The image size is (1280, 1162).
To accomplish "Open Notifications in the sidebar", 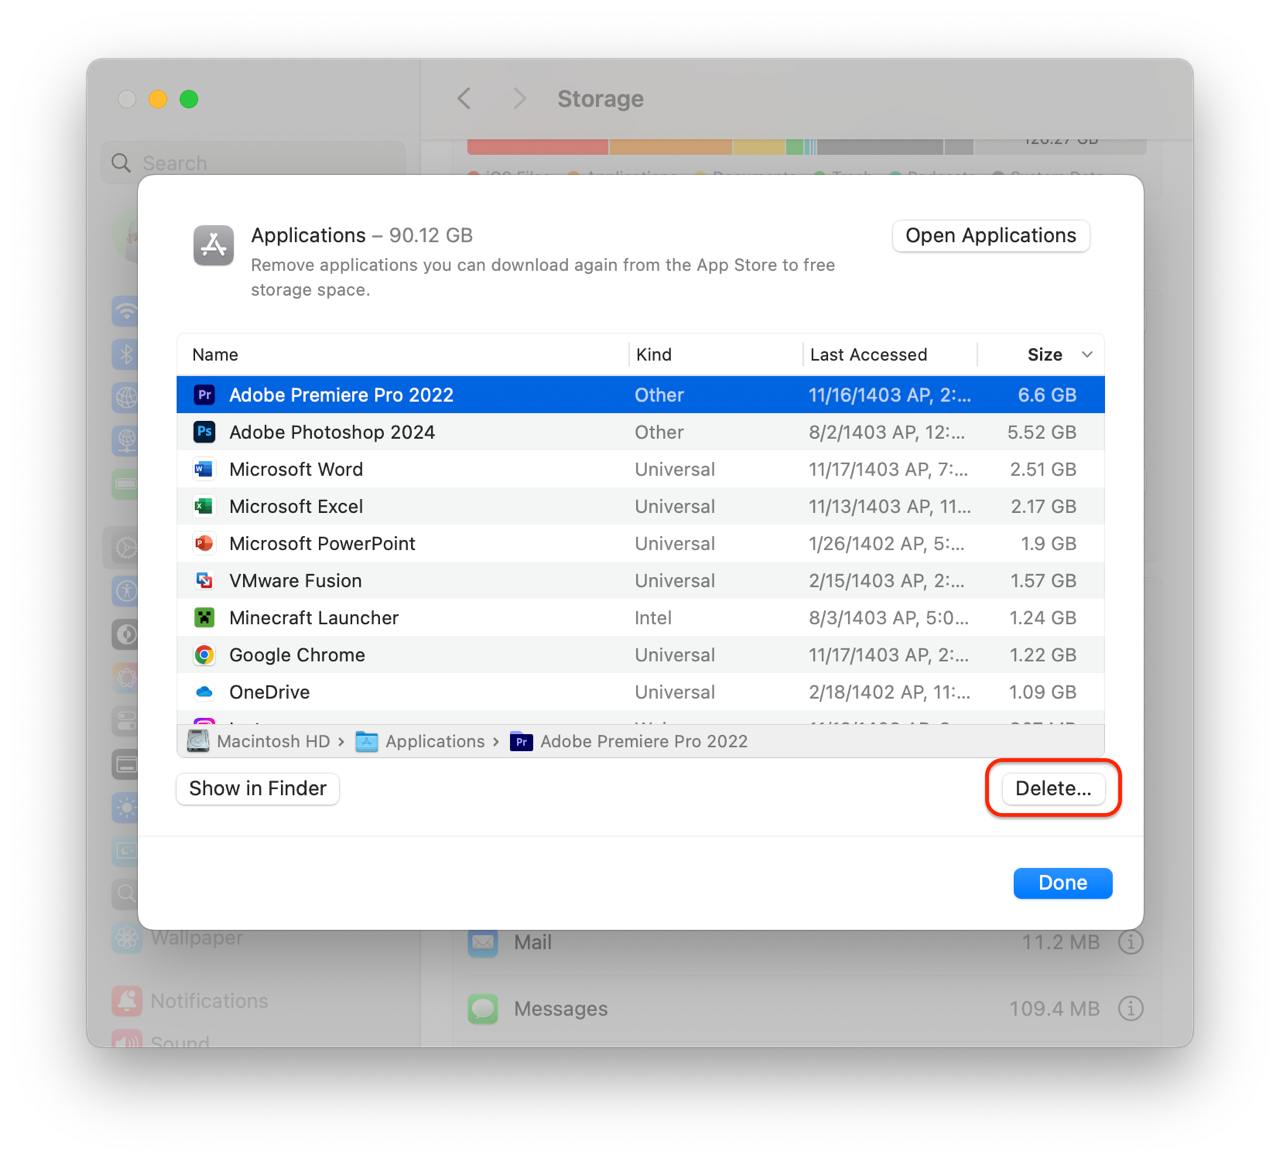I will pyautogui.click(x=190, y=1000).
